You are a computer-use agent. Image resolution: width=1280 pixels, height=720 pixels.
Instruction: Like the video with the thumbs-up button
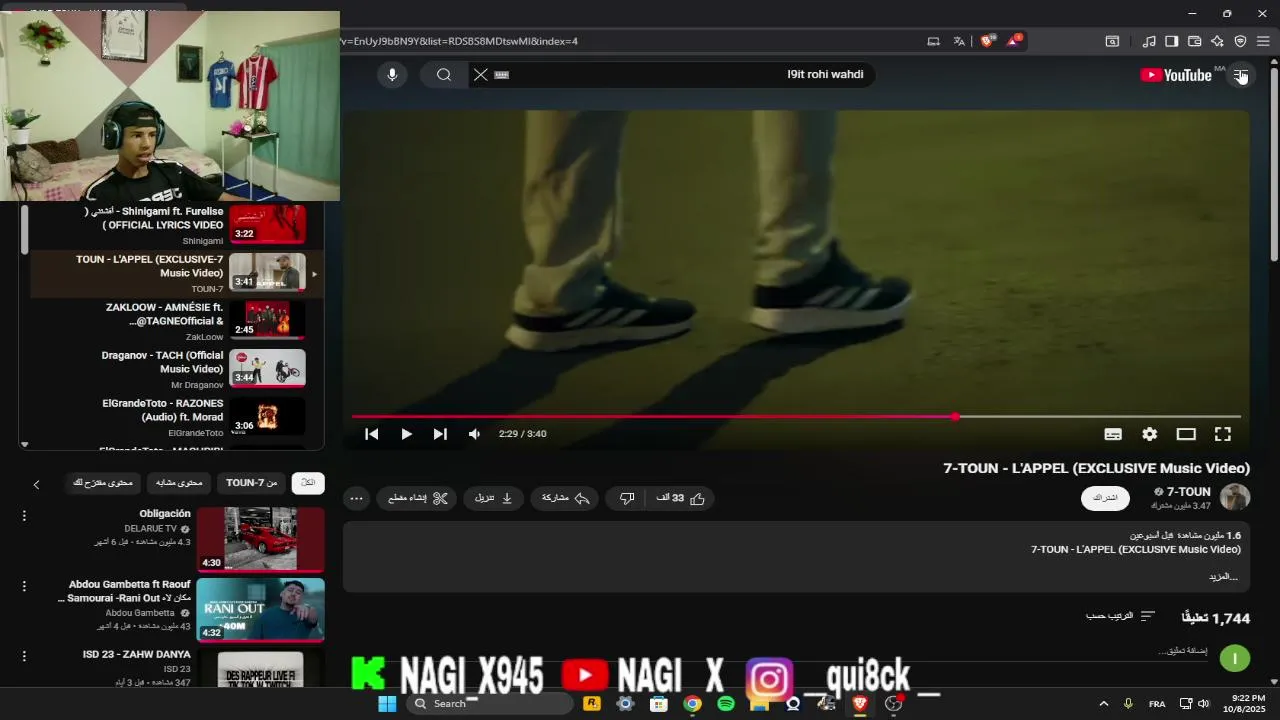[x=682, y=498]
